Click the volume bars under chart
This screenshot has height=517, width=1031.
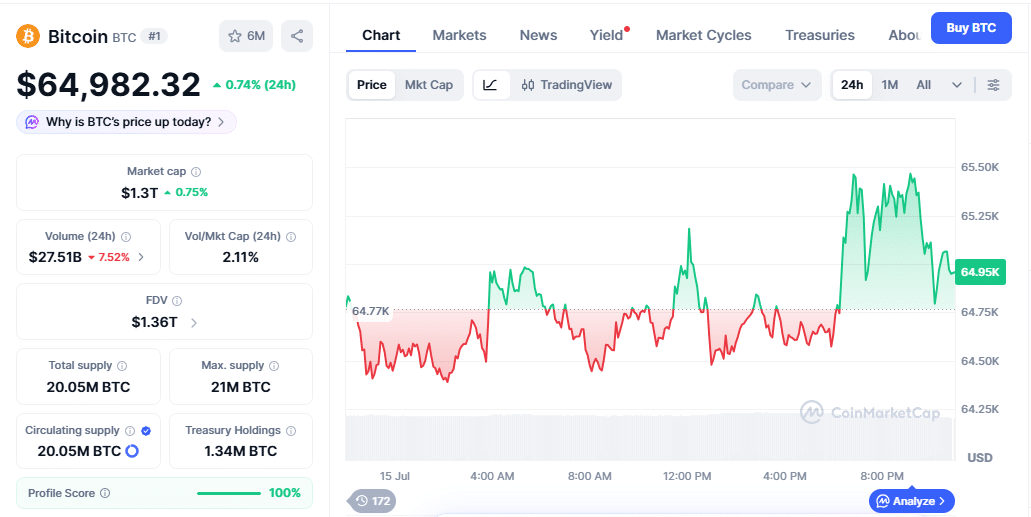click(x=649, y=437)
